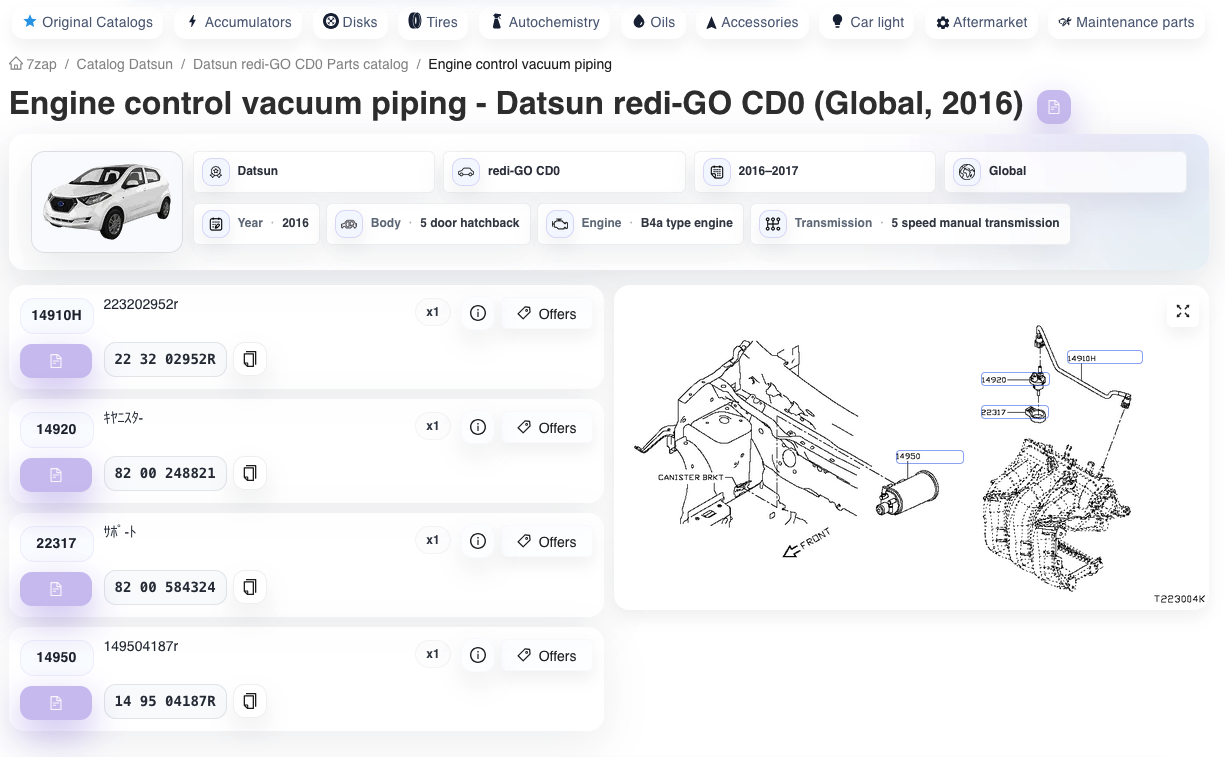Image resolution: width=1225 pixels, height=757 pixels.
Task: Select the Global region field
Action: click(1066, 171)
